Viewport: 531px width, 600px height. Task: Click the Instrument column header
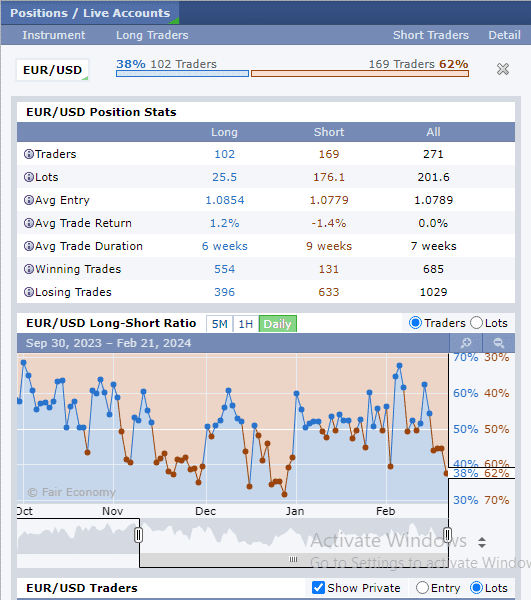(x=54, y=35)
